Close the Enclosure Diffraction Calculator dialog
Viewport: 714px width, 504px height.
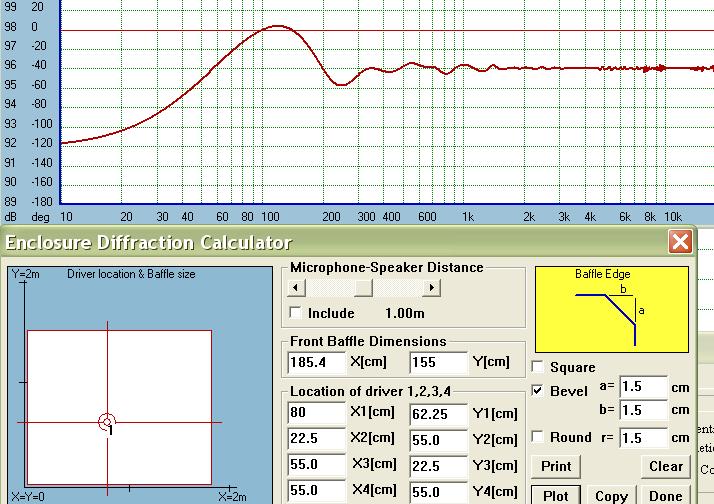pyautogui.click(x=680, y=241)
